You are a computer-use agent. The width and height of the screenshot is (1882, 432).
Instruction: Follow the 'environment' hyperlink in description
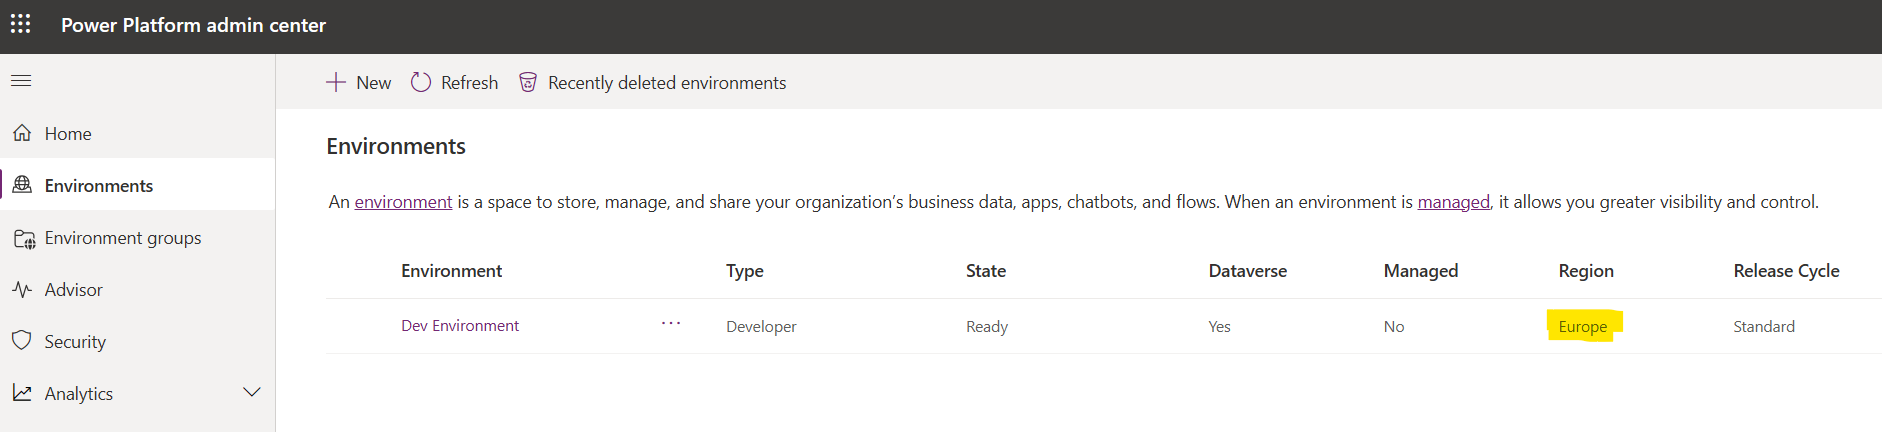(403, 202)
